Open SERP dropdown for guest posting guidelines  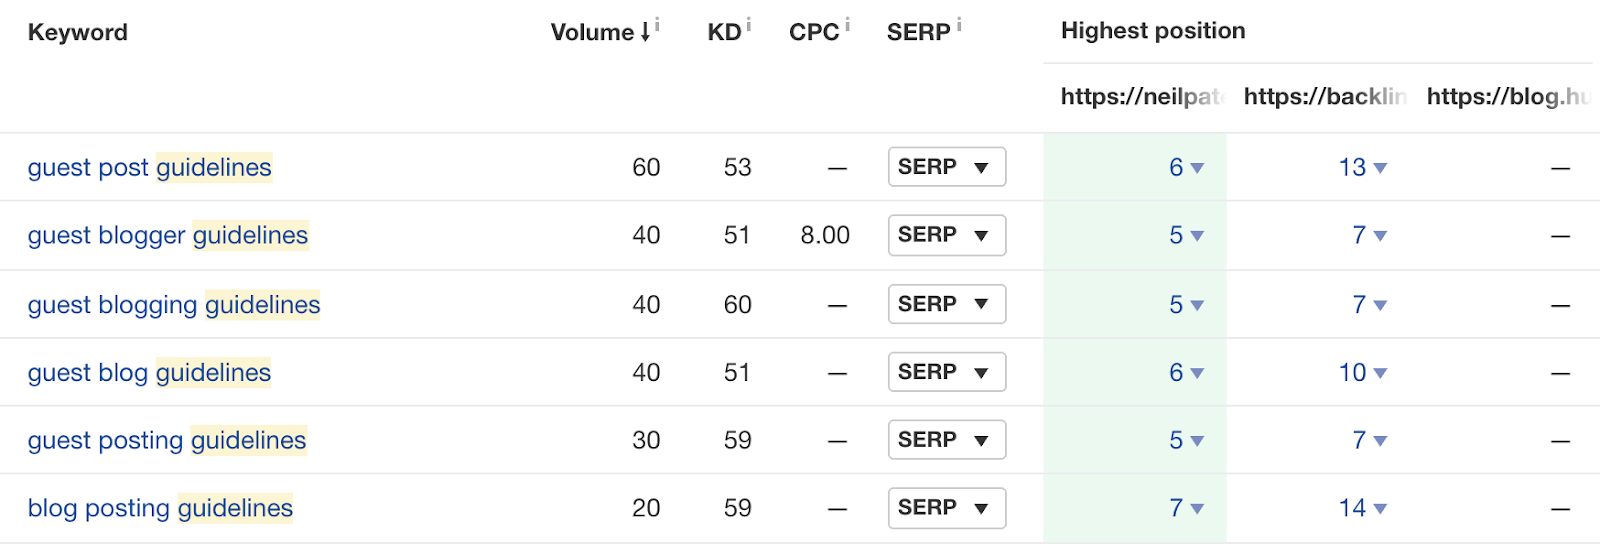pyautogui.click(x=946, y=440)
